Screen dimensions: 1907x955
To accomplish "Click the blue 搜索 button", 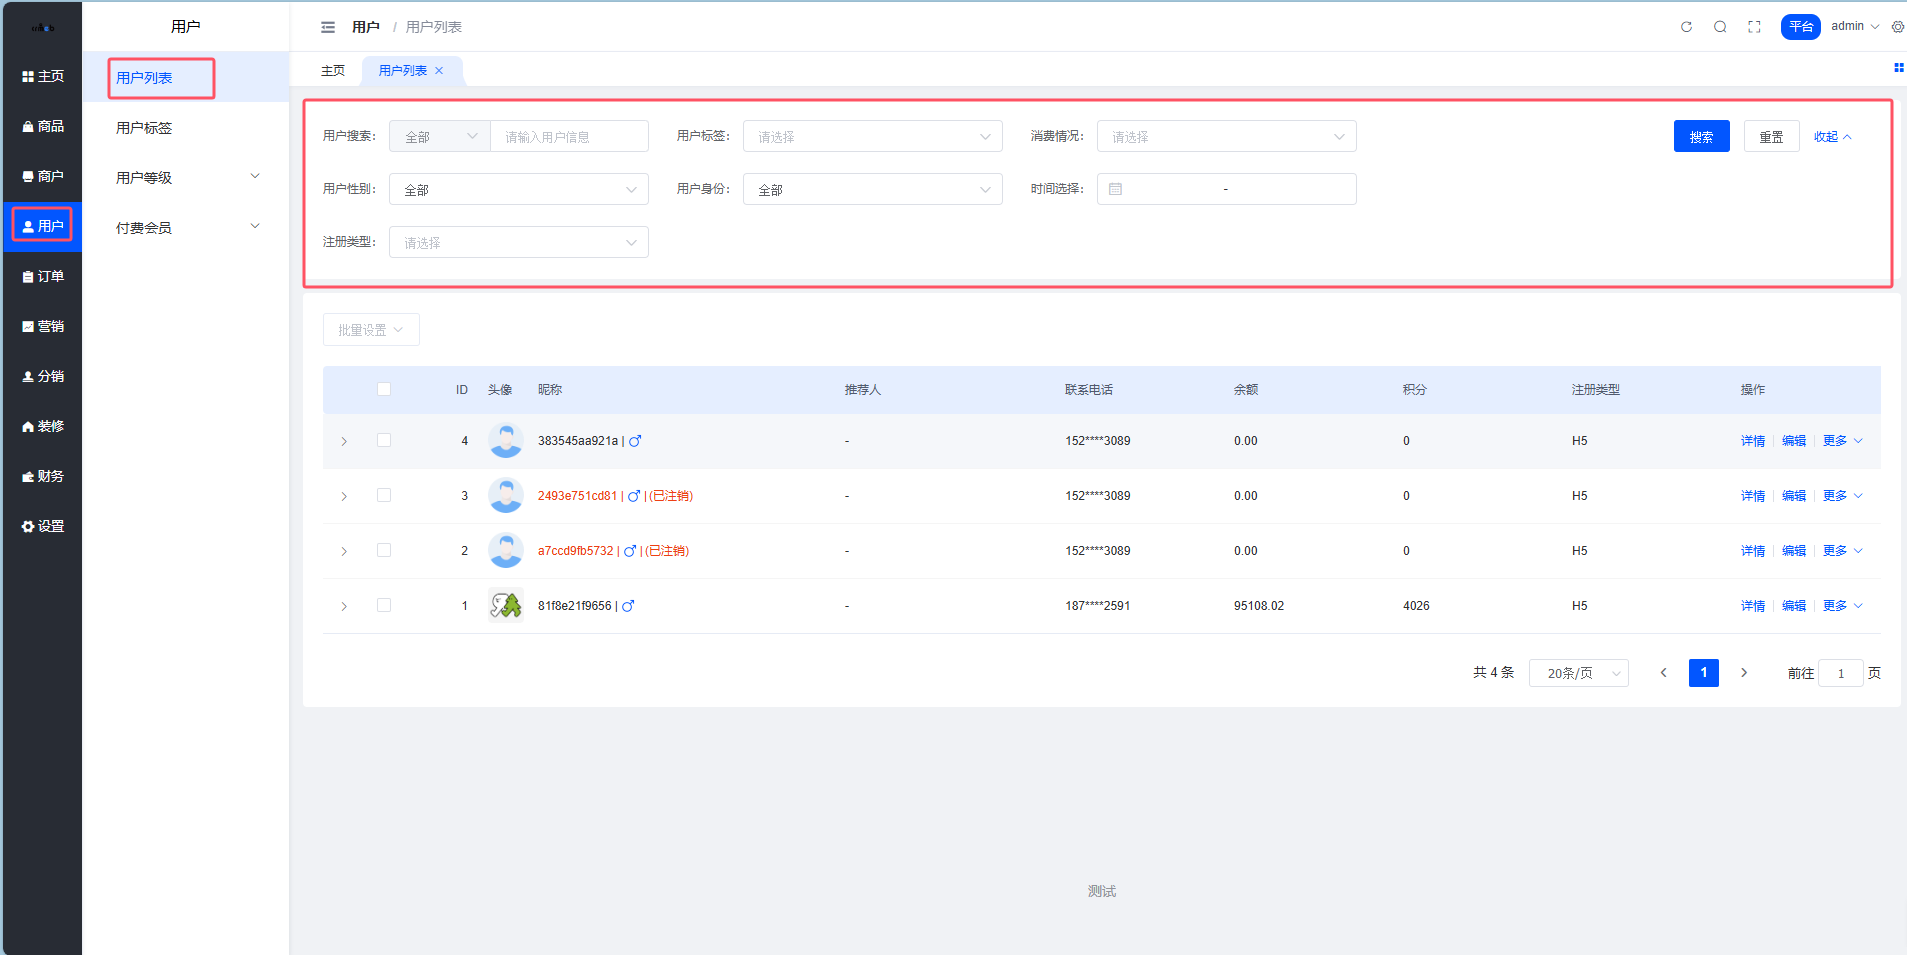I will pos(1701,136).
